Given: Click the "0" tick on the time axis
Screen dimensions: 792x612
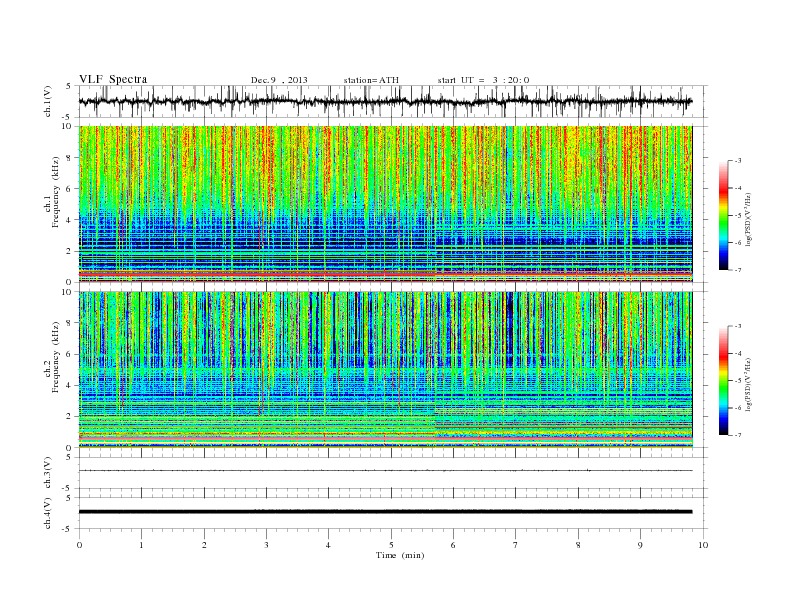Looking at the screenshot, I should [79, 545].
